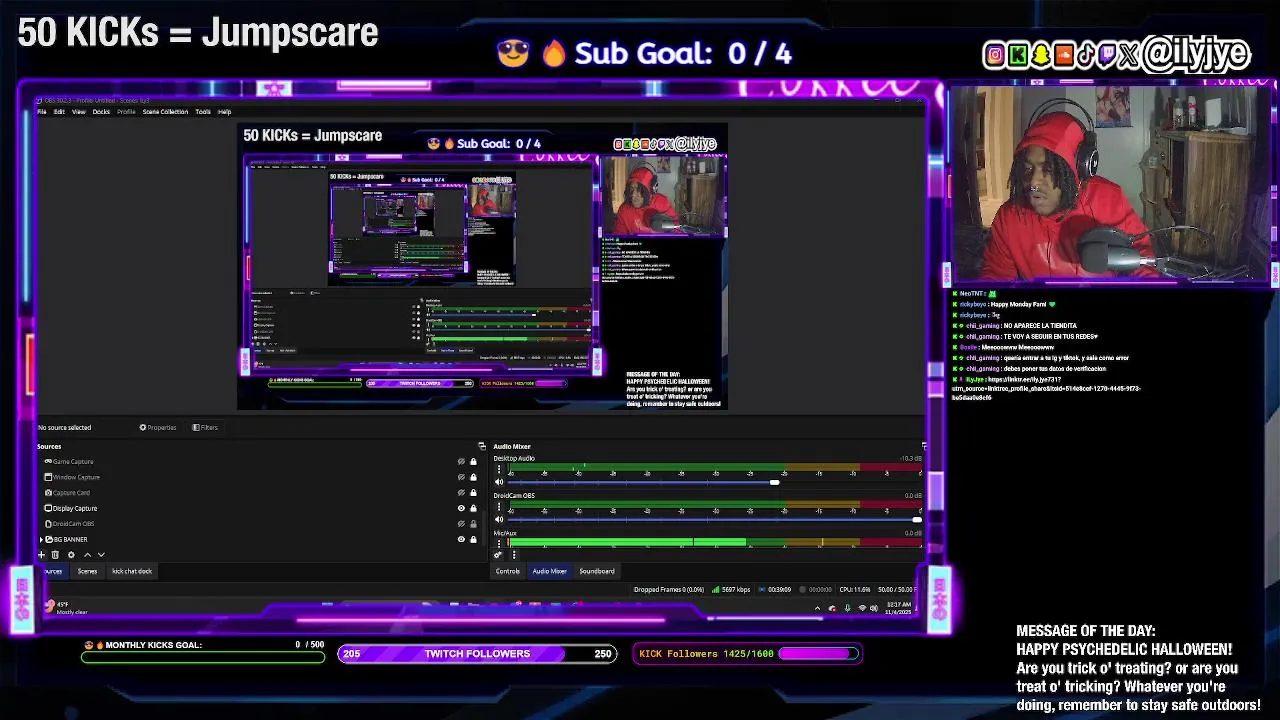The image size is (1280, 720).
Task: Move source down with down arrow
Action: point(101,555)
